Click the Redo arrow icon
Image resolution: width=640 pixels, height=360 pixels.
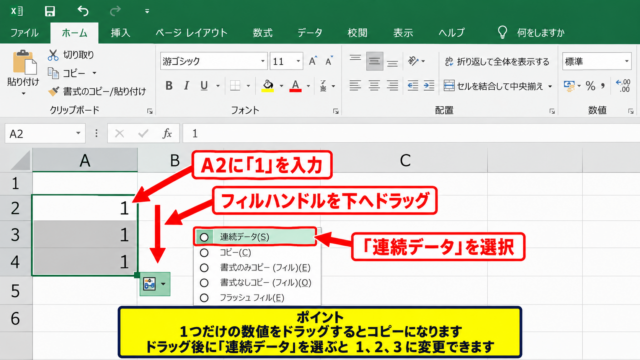pyautogui.click(x=115, y=11)
